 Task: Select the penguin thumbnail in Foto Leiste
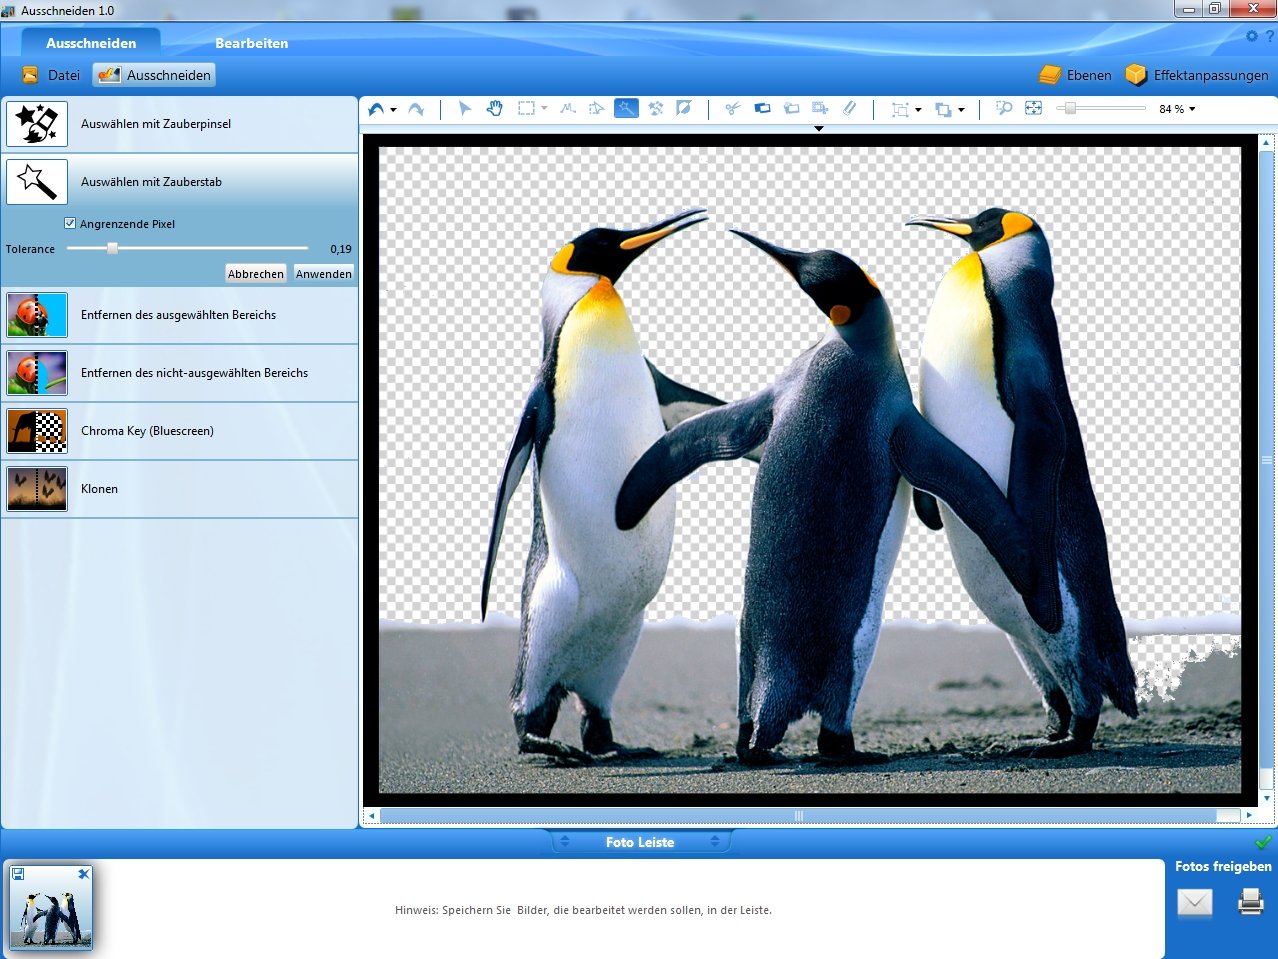coord(51,908)
